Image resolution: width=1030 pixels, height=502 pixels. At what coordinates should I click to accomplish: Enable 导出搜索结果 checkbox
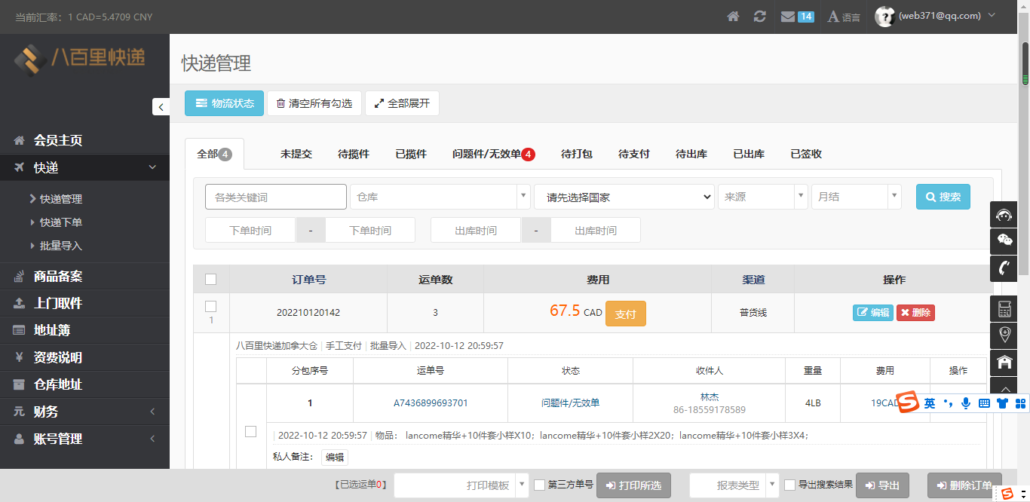pos(790,485)
